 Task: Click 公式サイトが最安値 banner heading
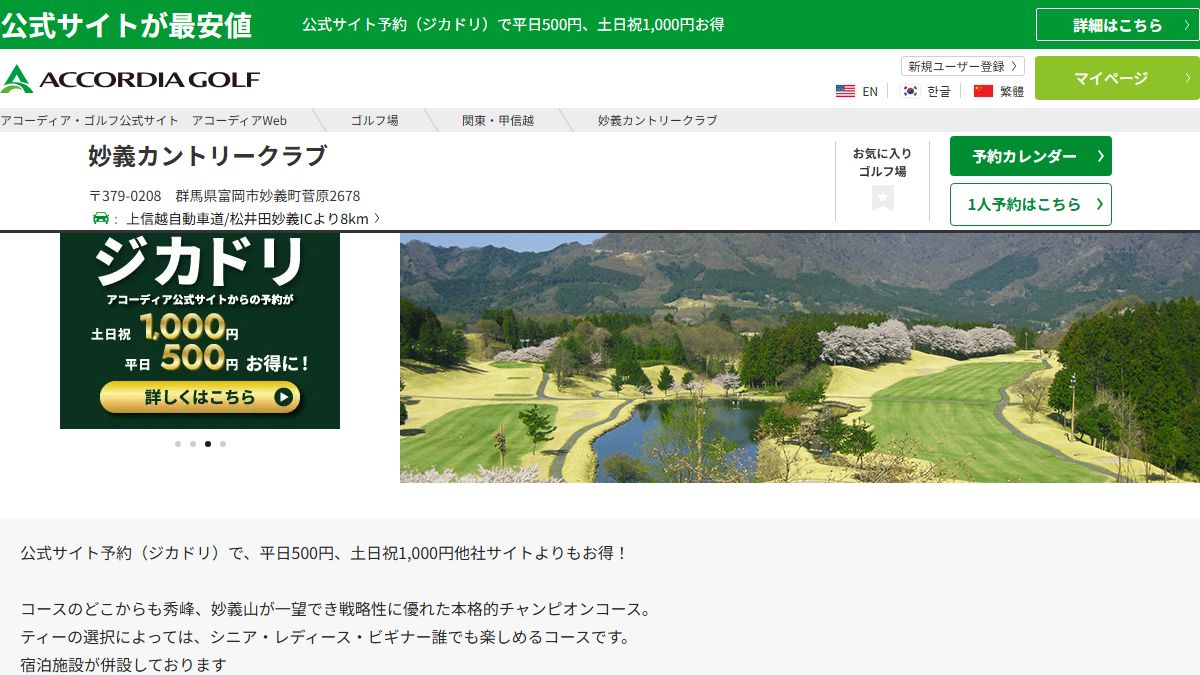pyautogui.click(x=126, y=25)
